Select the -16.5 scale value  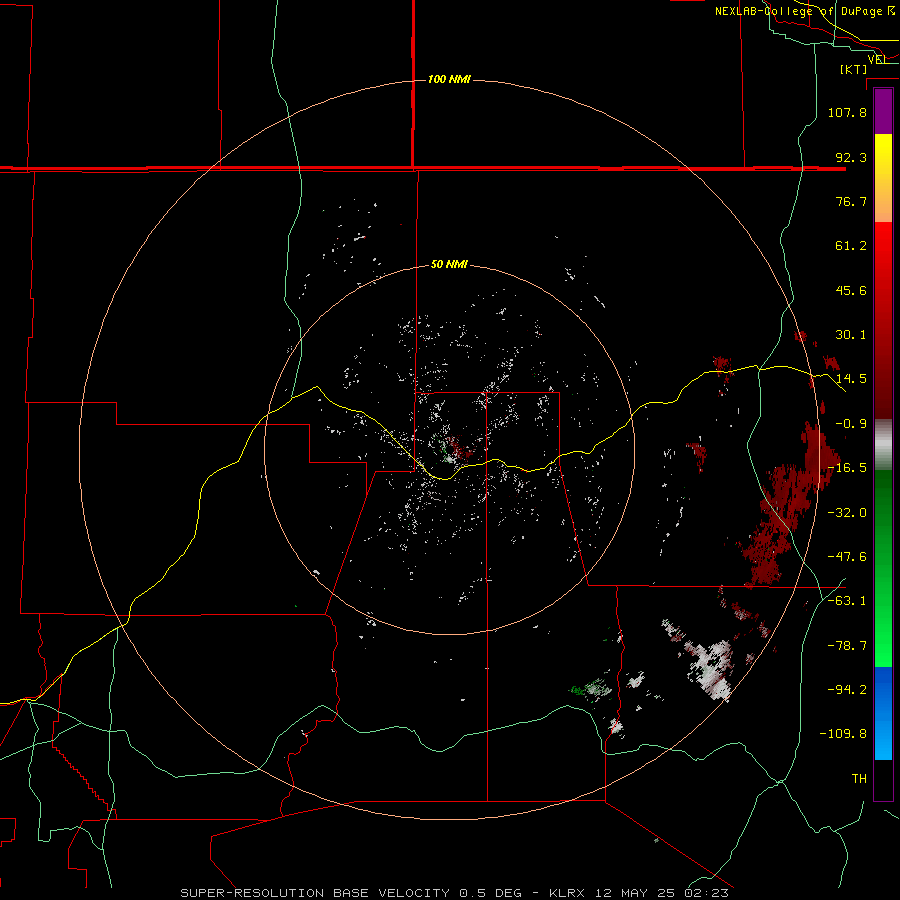(847, 468)
